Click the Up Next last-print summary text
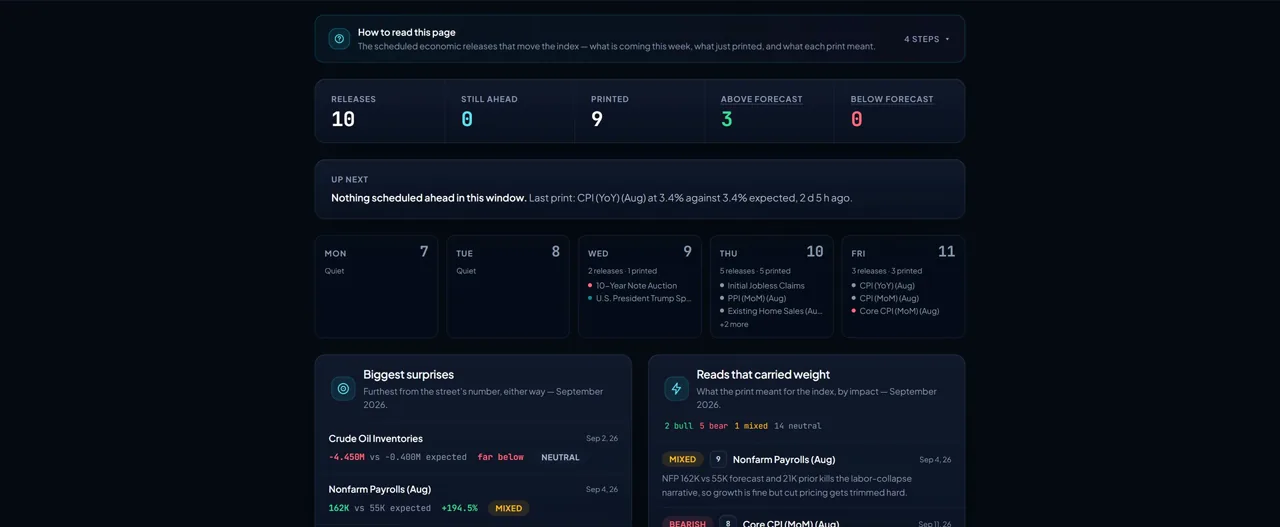The image size is (1280, 527). (x=690, y=198)
